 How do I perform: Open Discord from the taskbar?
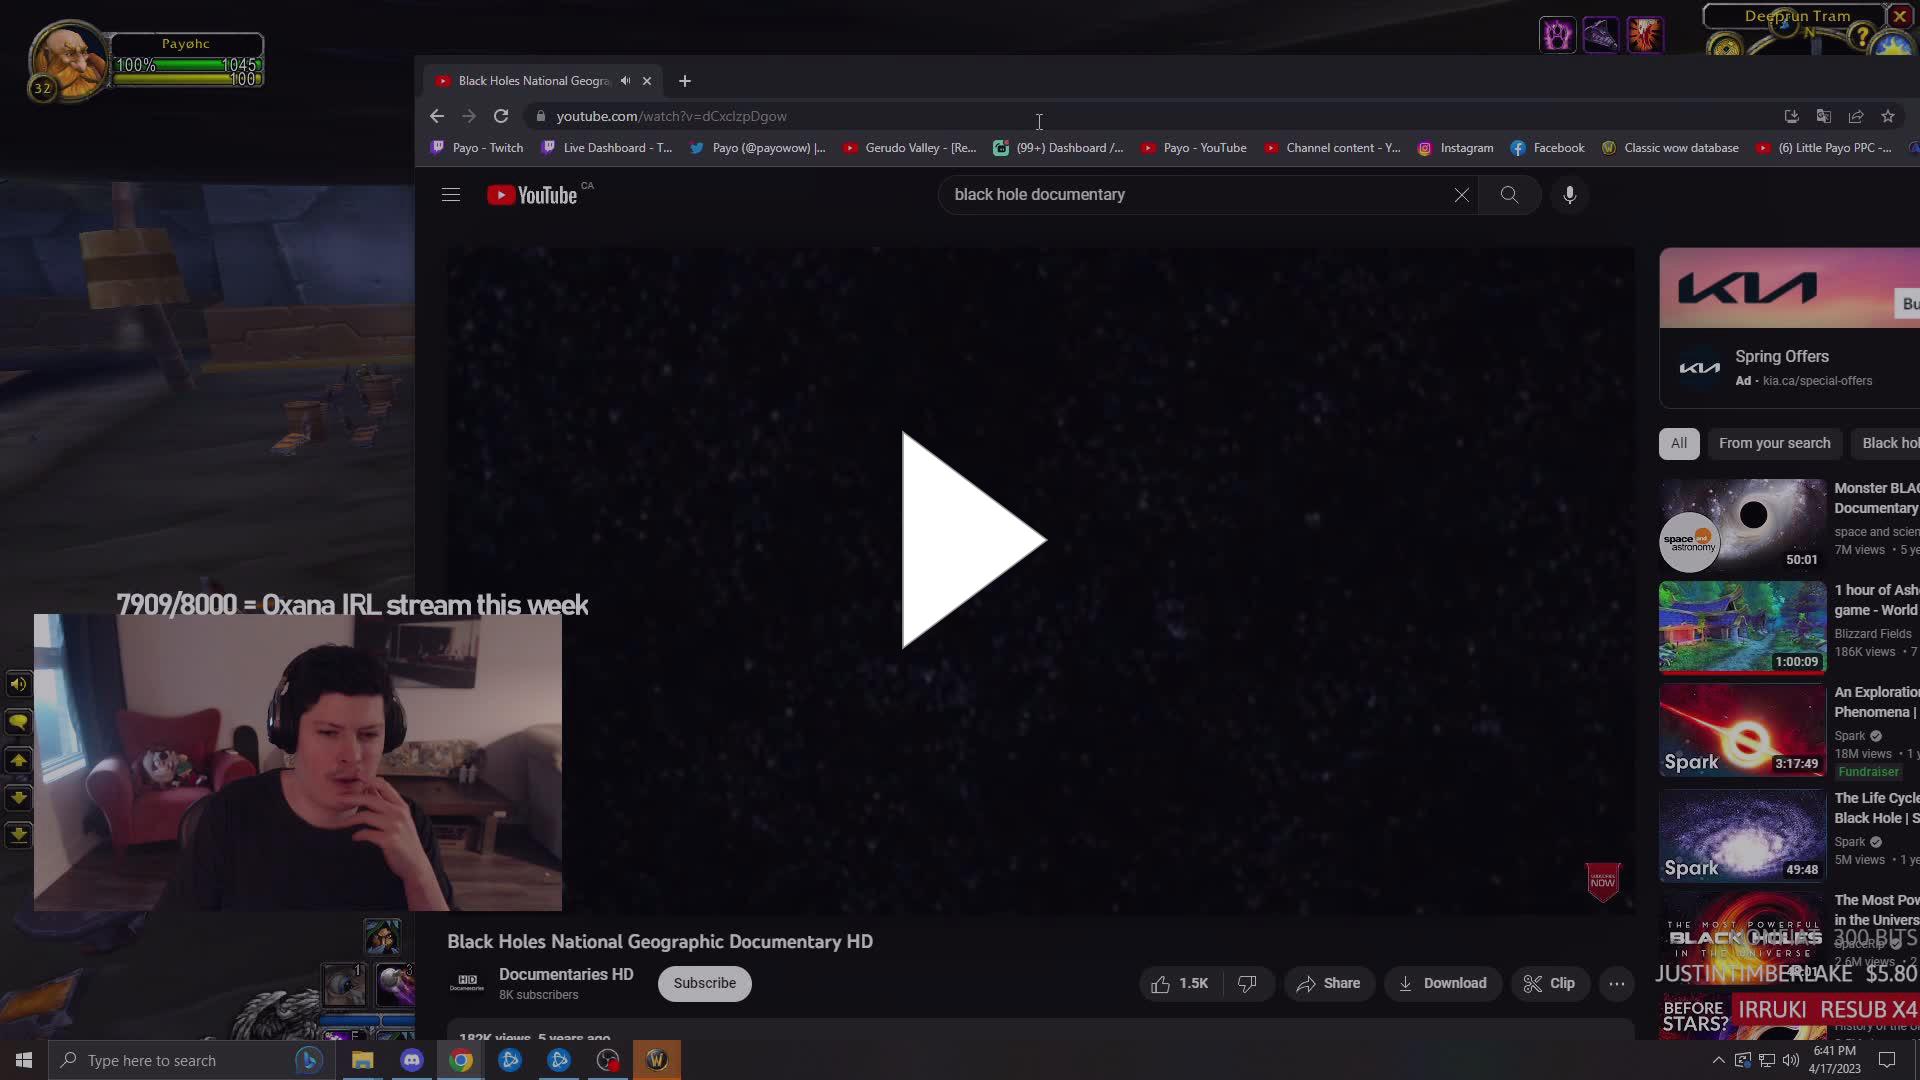(x=411, y=1059)
